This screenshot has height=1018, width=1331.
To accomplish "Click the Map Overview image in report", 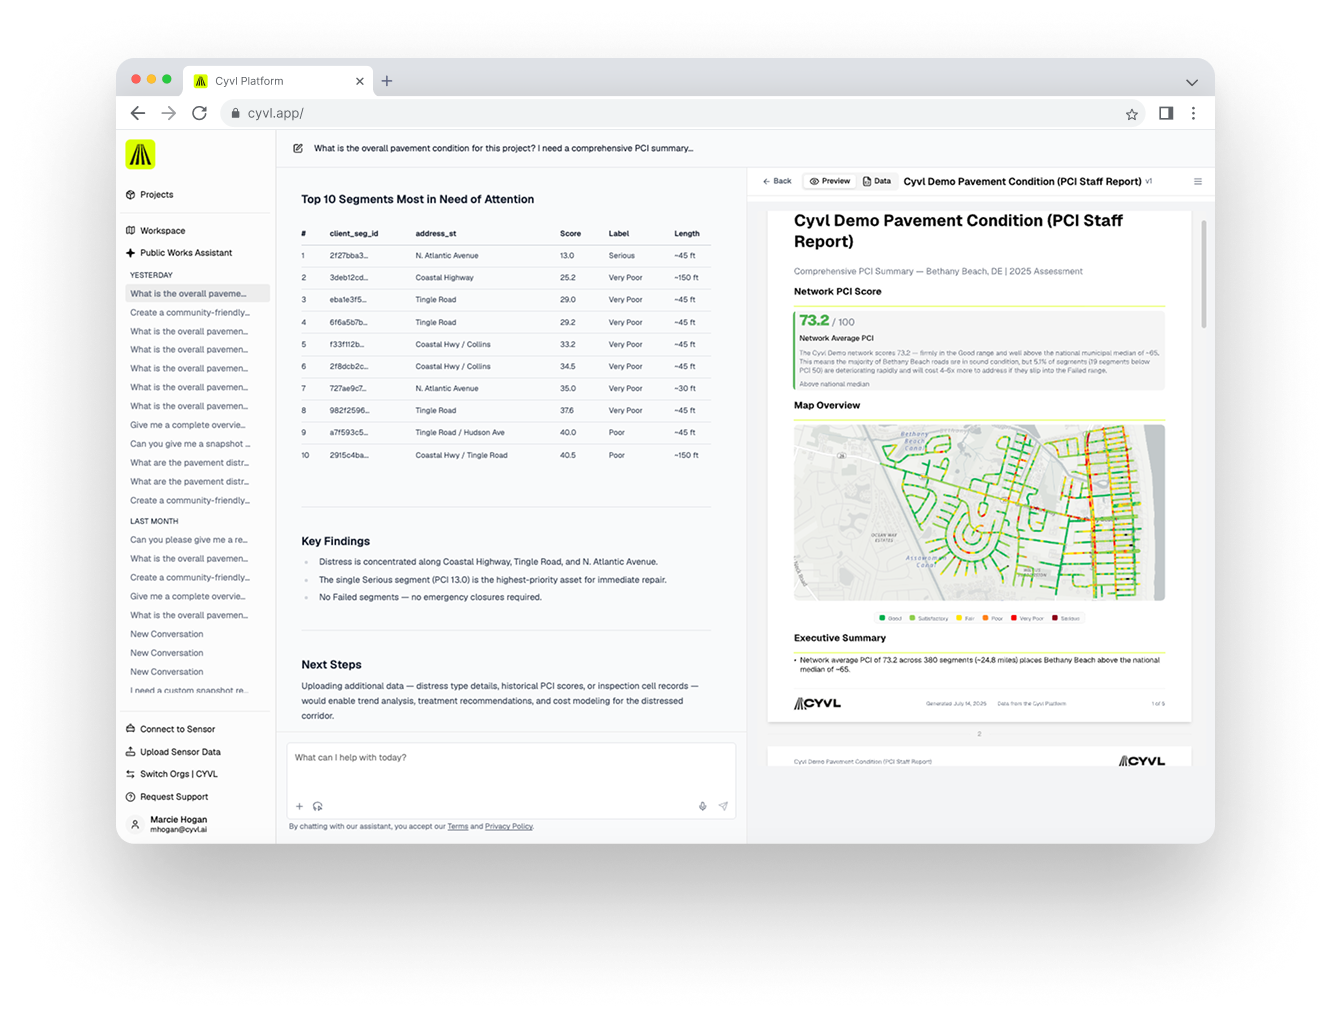I will tap(979, 512).
